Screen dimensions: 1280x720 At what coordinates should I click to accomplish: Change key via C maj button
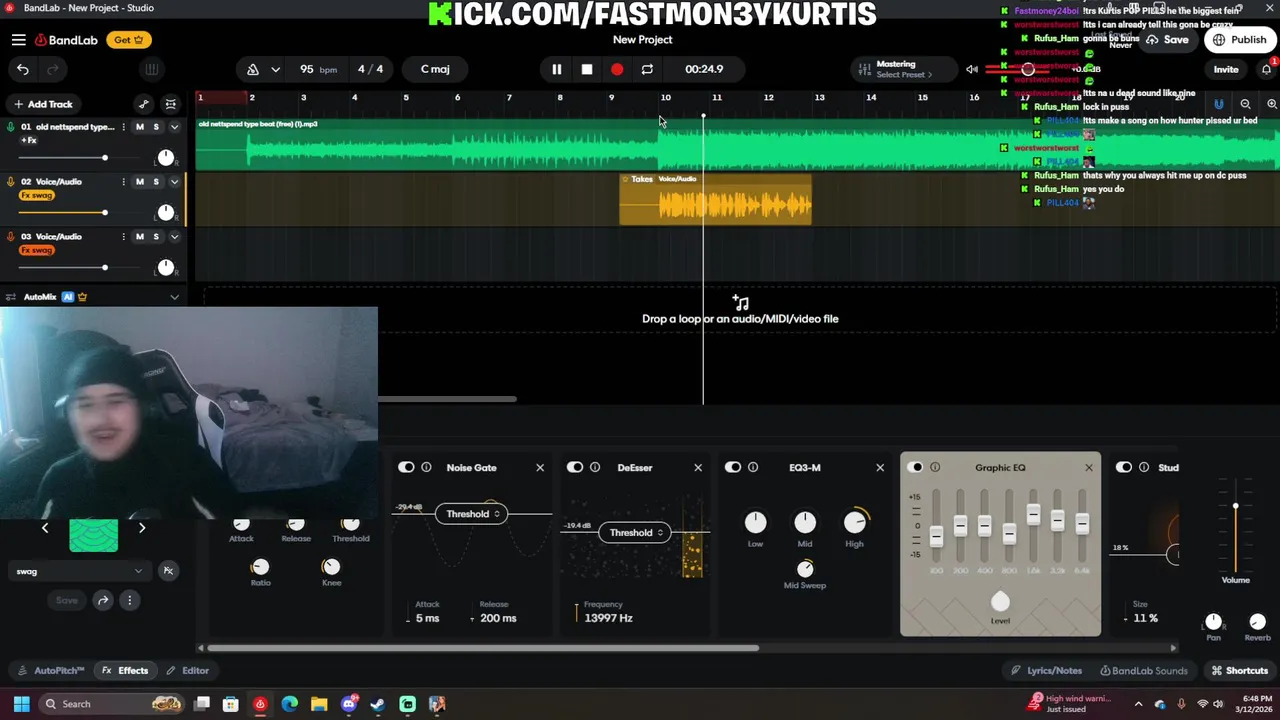click(x=435, y=69)
